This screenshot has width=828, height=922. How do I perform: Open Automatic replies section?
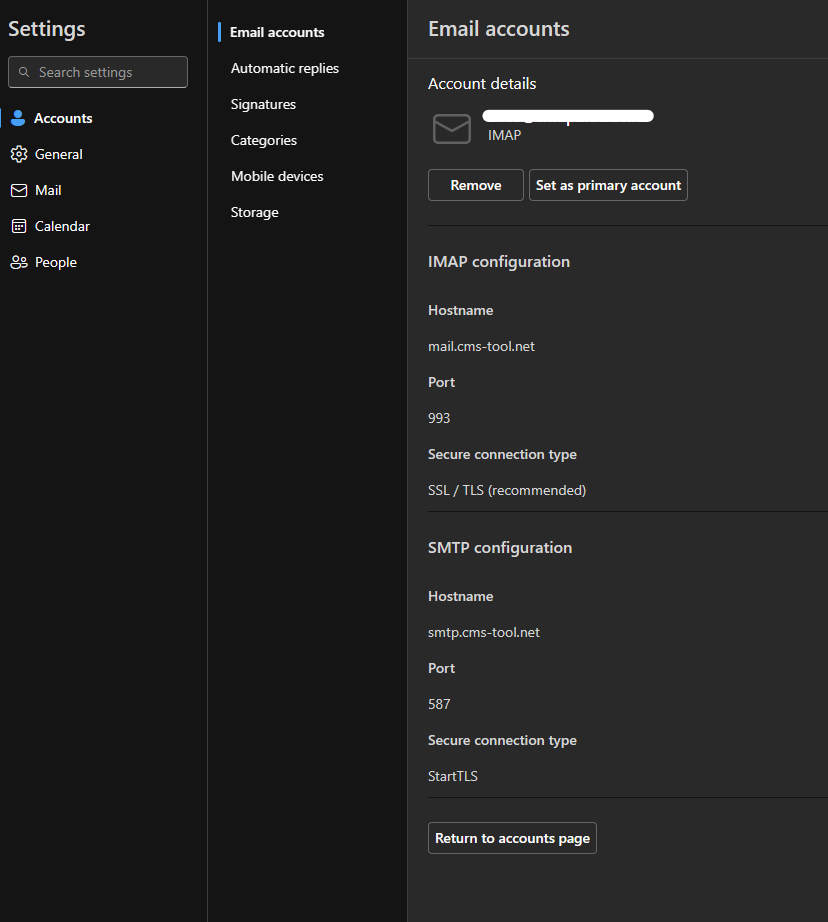click(x=284, y=68)
